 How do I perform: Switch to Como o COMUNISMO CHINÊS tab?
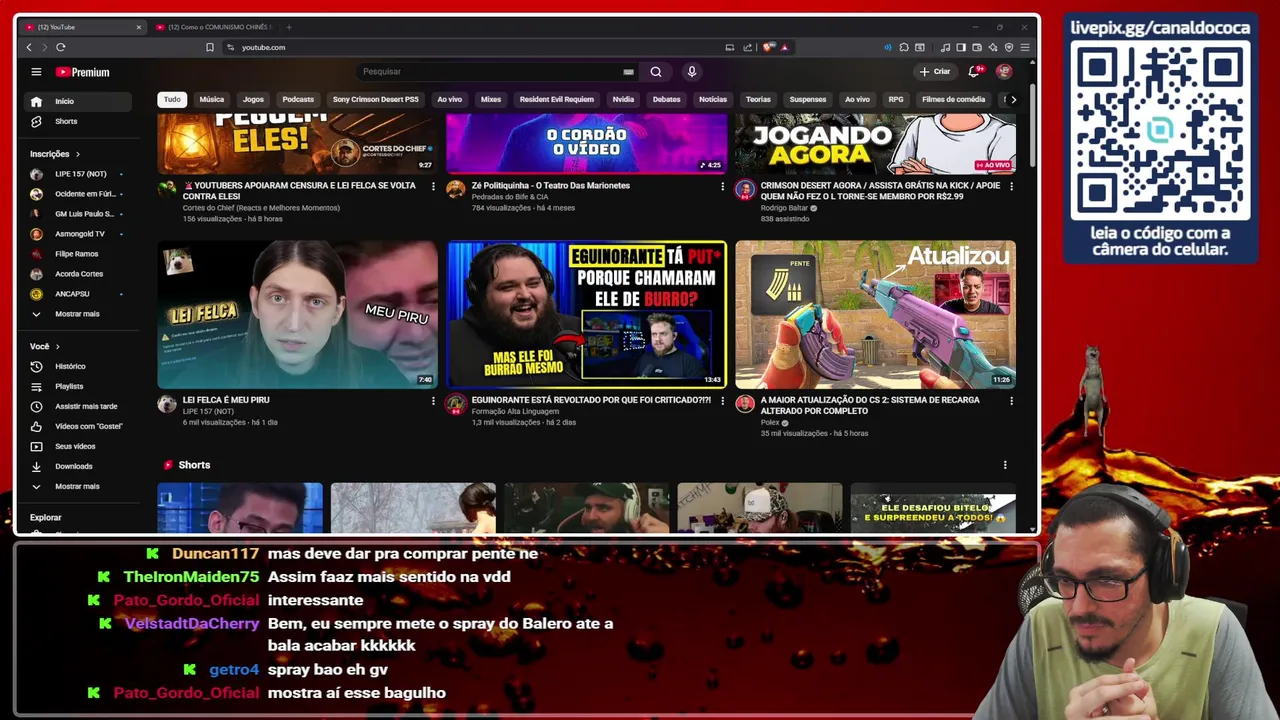(214, 27)
